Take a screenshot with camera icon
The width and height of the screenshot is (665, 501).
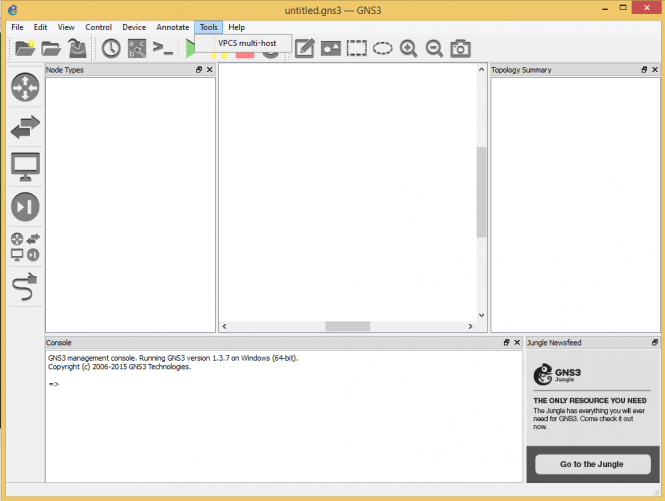[461, 48]
